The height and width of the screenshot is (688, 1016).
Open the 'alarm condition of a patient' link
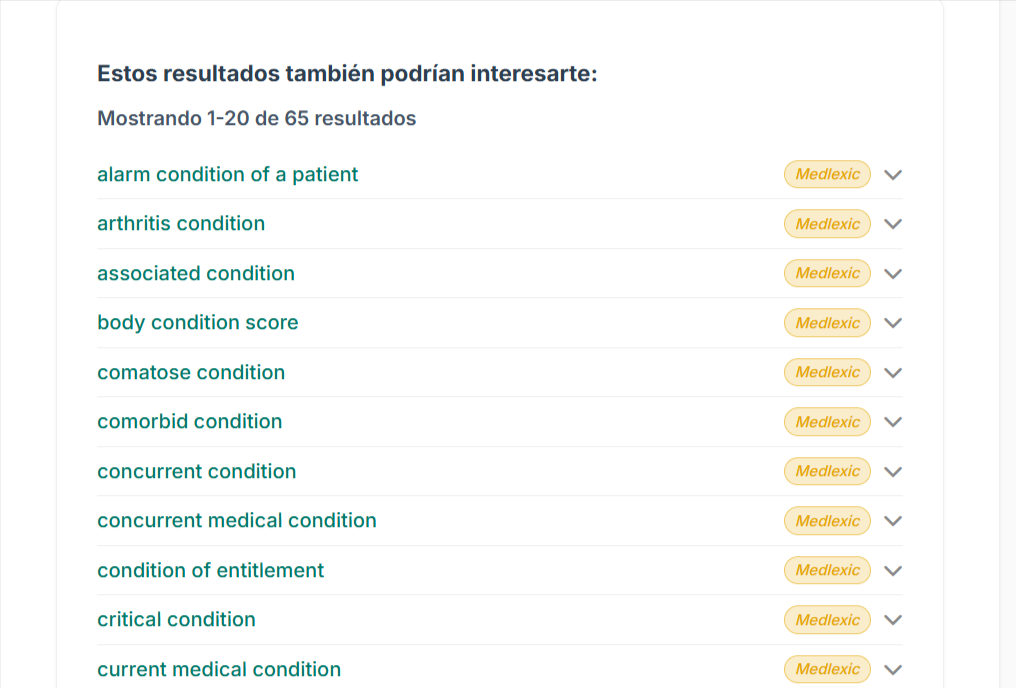point(227,175)
